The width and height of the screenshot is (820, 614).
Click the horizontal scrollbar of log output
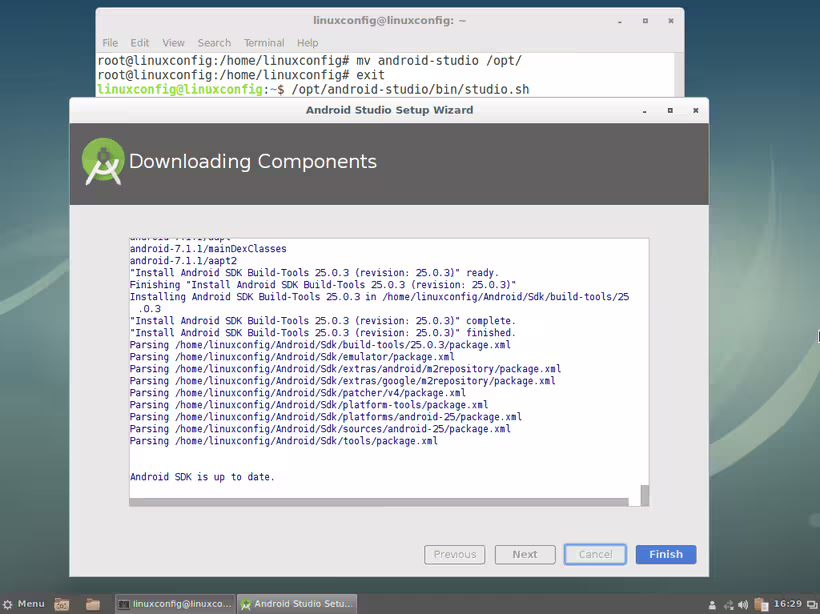pyautogui.click(x=379, y=502)
